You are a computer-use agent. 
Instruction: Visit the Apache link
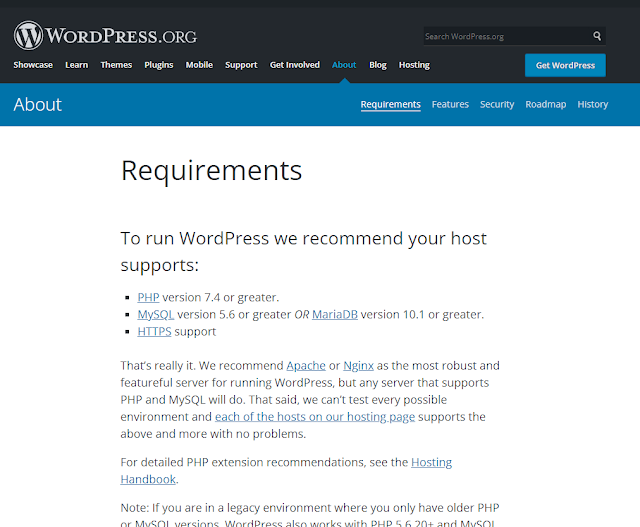306,366
